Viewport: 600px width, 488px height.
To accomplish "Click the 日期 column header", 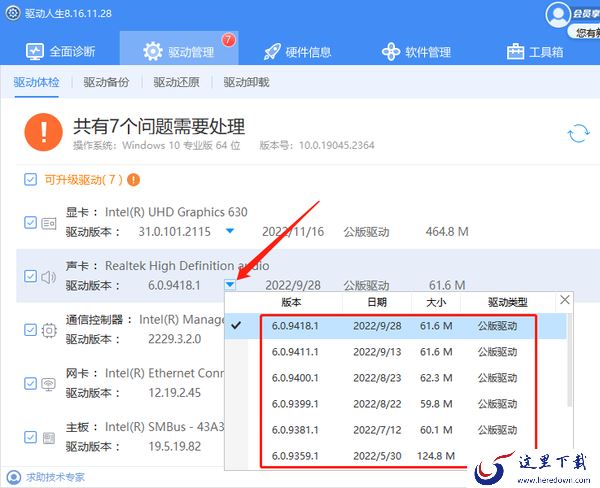I will (377, 302).
